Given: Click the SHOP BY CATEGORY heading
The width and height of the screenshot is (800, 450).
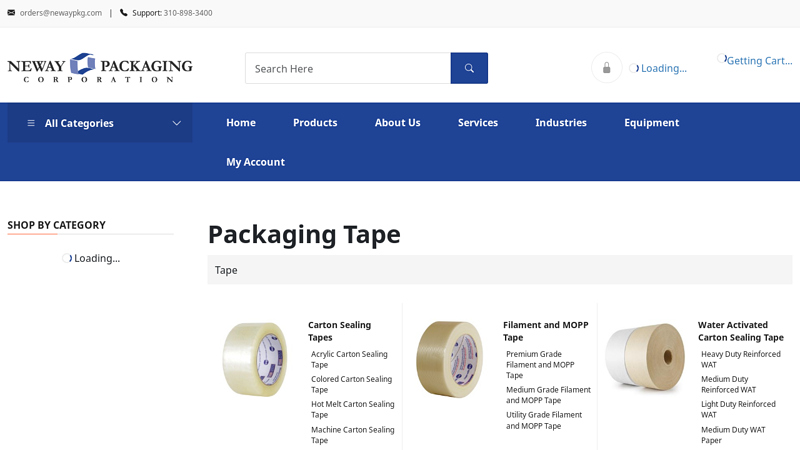Looking at the screenshot, I should (57, 225).
